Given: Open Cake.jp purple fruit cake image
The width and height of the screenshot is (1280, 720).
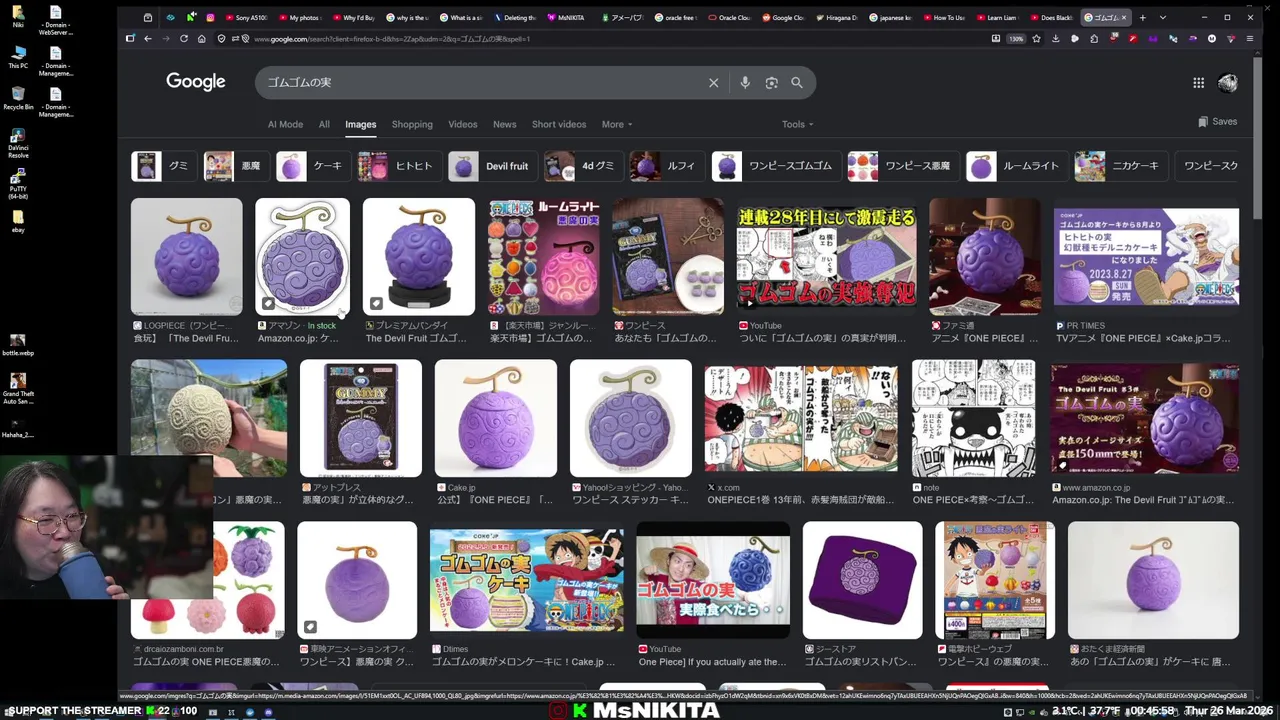Looking at the screenshot, I should 496,418.
